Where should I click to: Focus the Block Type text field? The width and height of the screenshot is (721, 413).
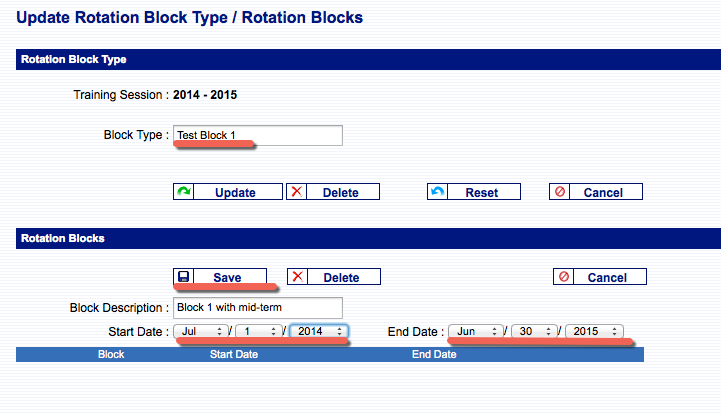click(257, 135)
